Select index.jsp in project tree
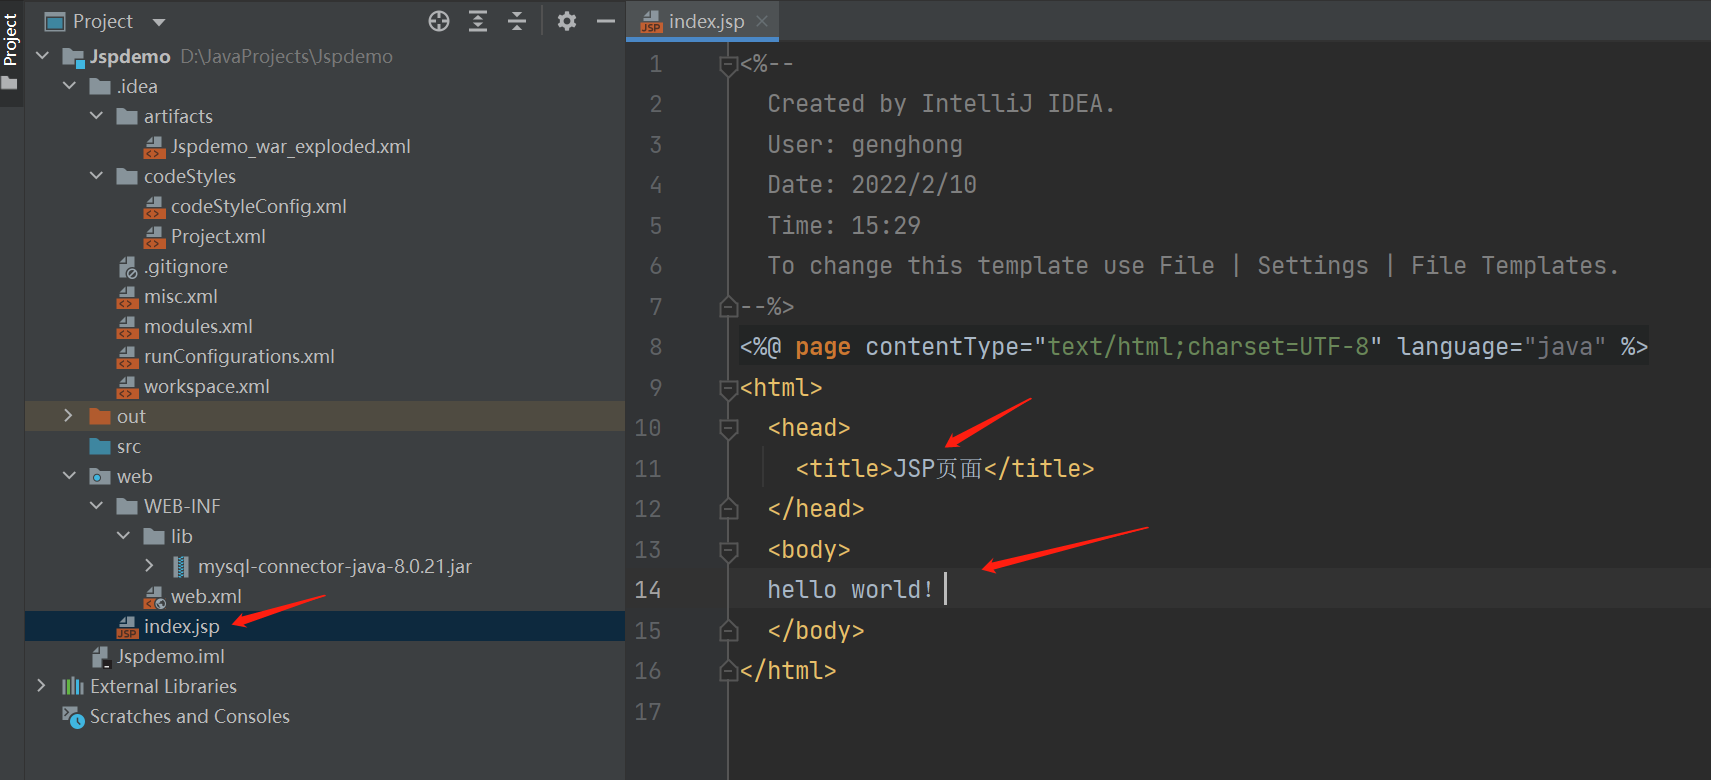This screenshot has width=1711, height=780. tap(181, 626)
